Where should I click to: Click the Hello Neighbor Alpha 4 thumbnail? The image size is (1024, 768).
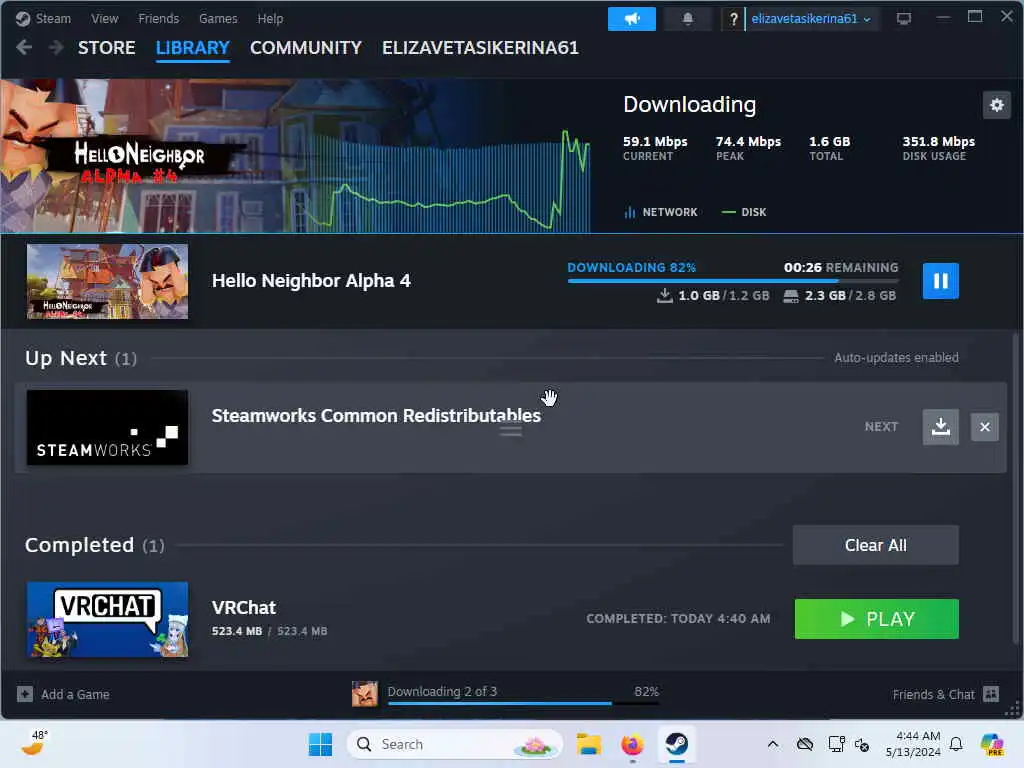click(x=107, y=281)
